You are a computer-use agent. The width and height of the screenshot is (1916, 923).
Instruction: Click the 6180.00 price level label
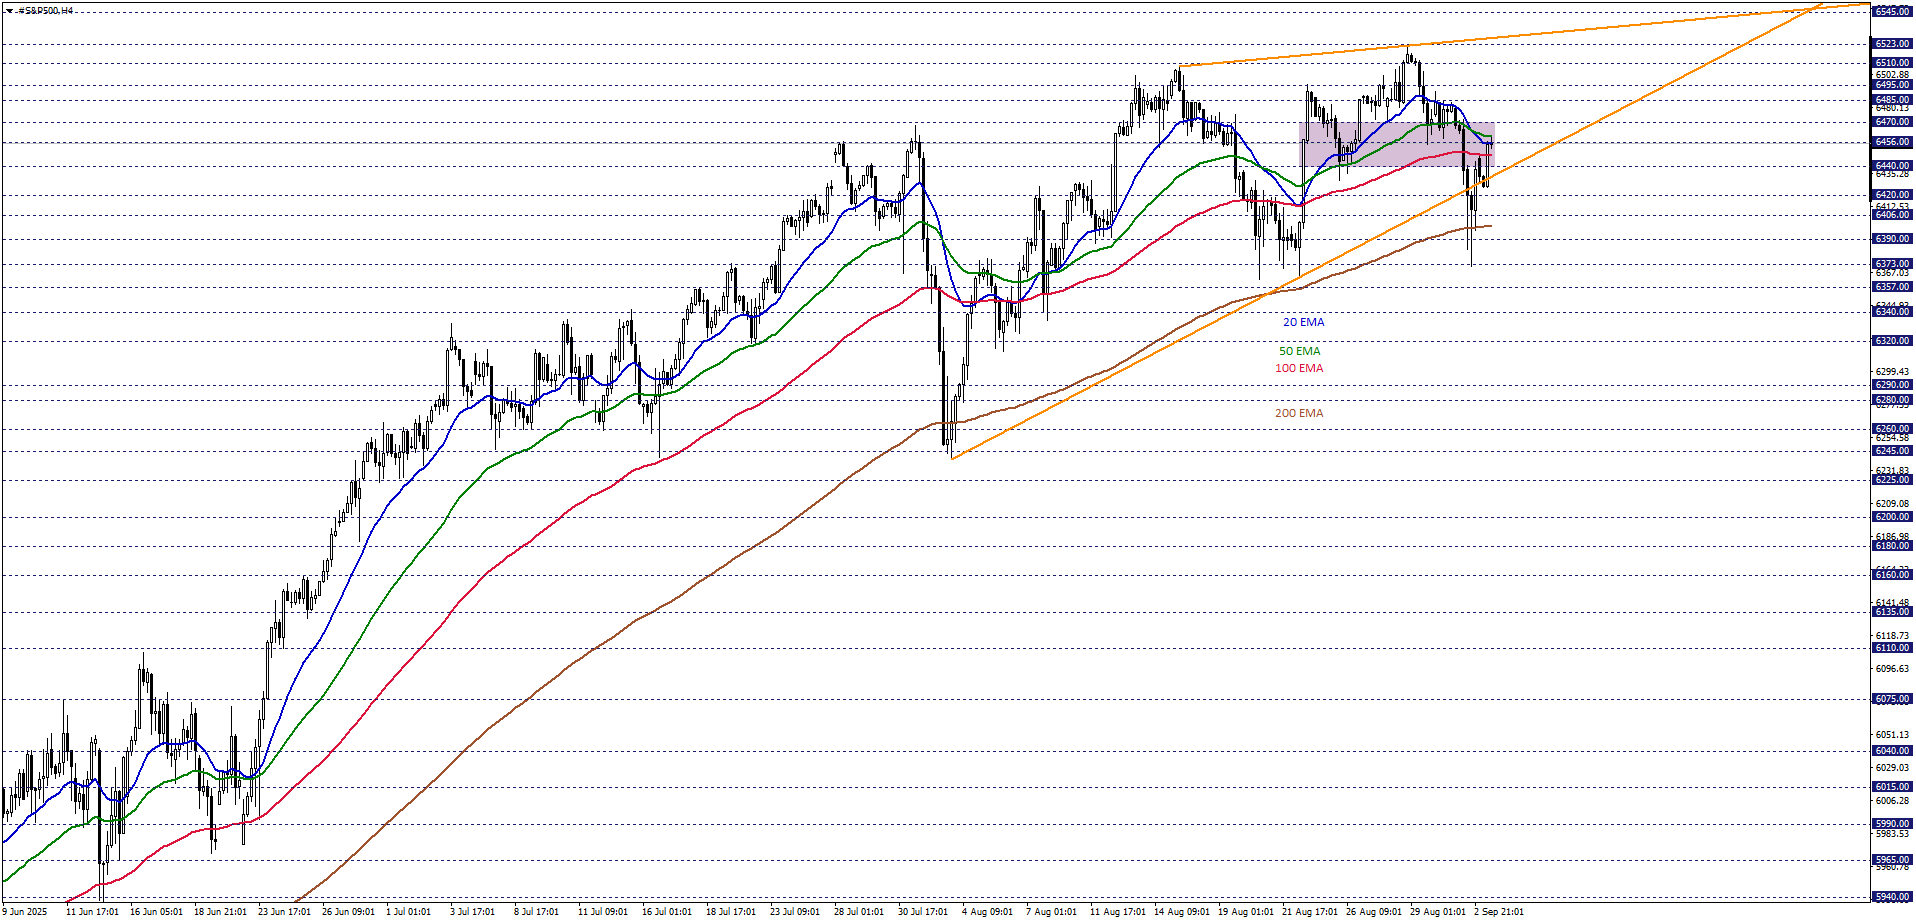[x=1891, y=546]
